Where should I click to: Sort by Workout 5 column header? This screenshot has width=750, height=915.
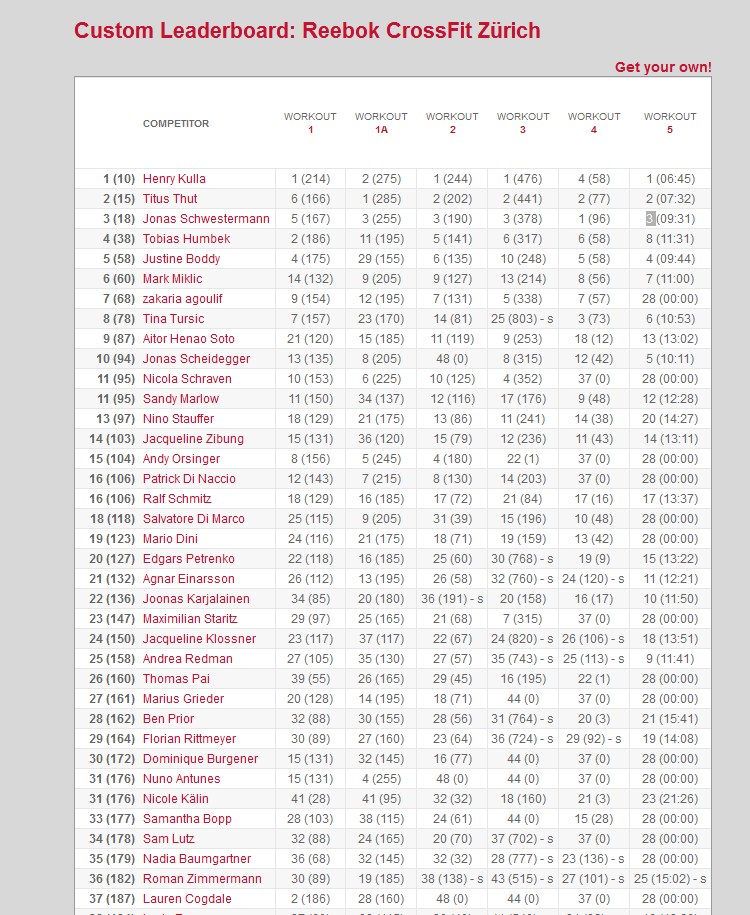point(670,123)
